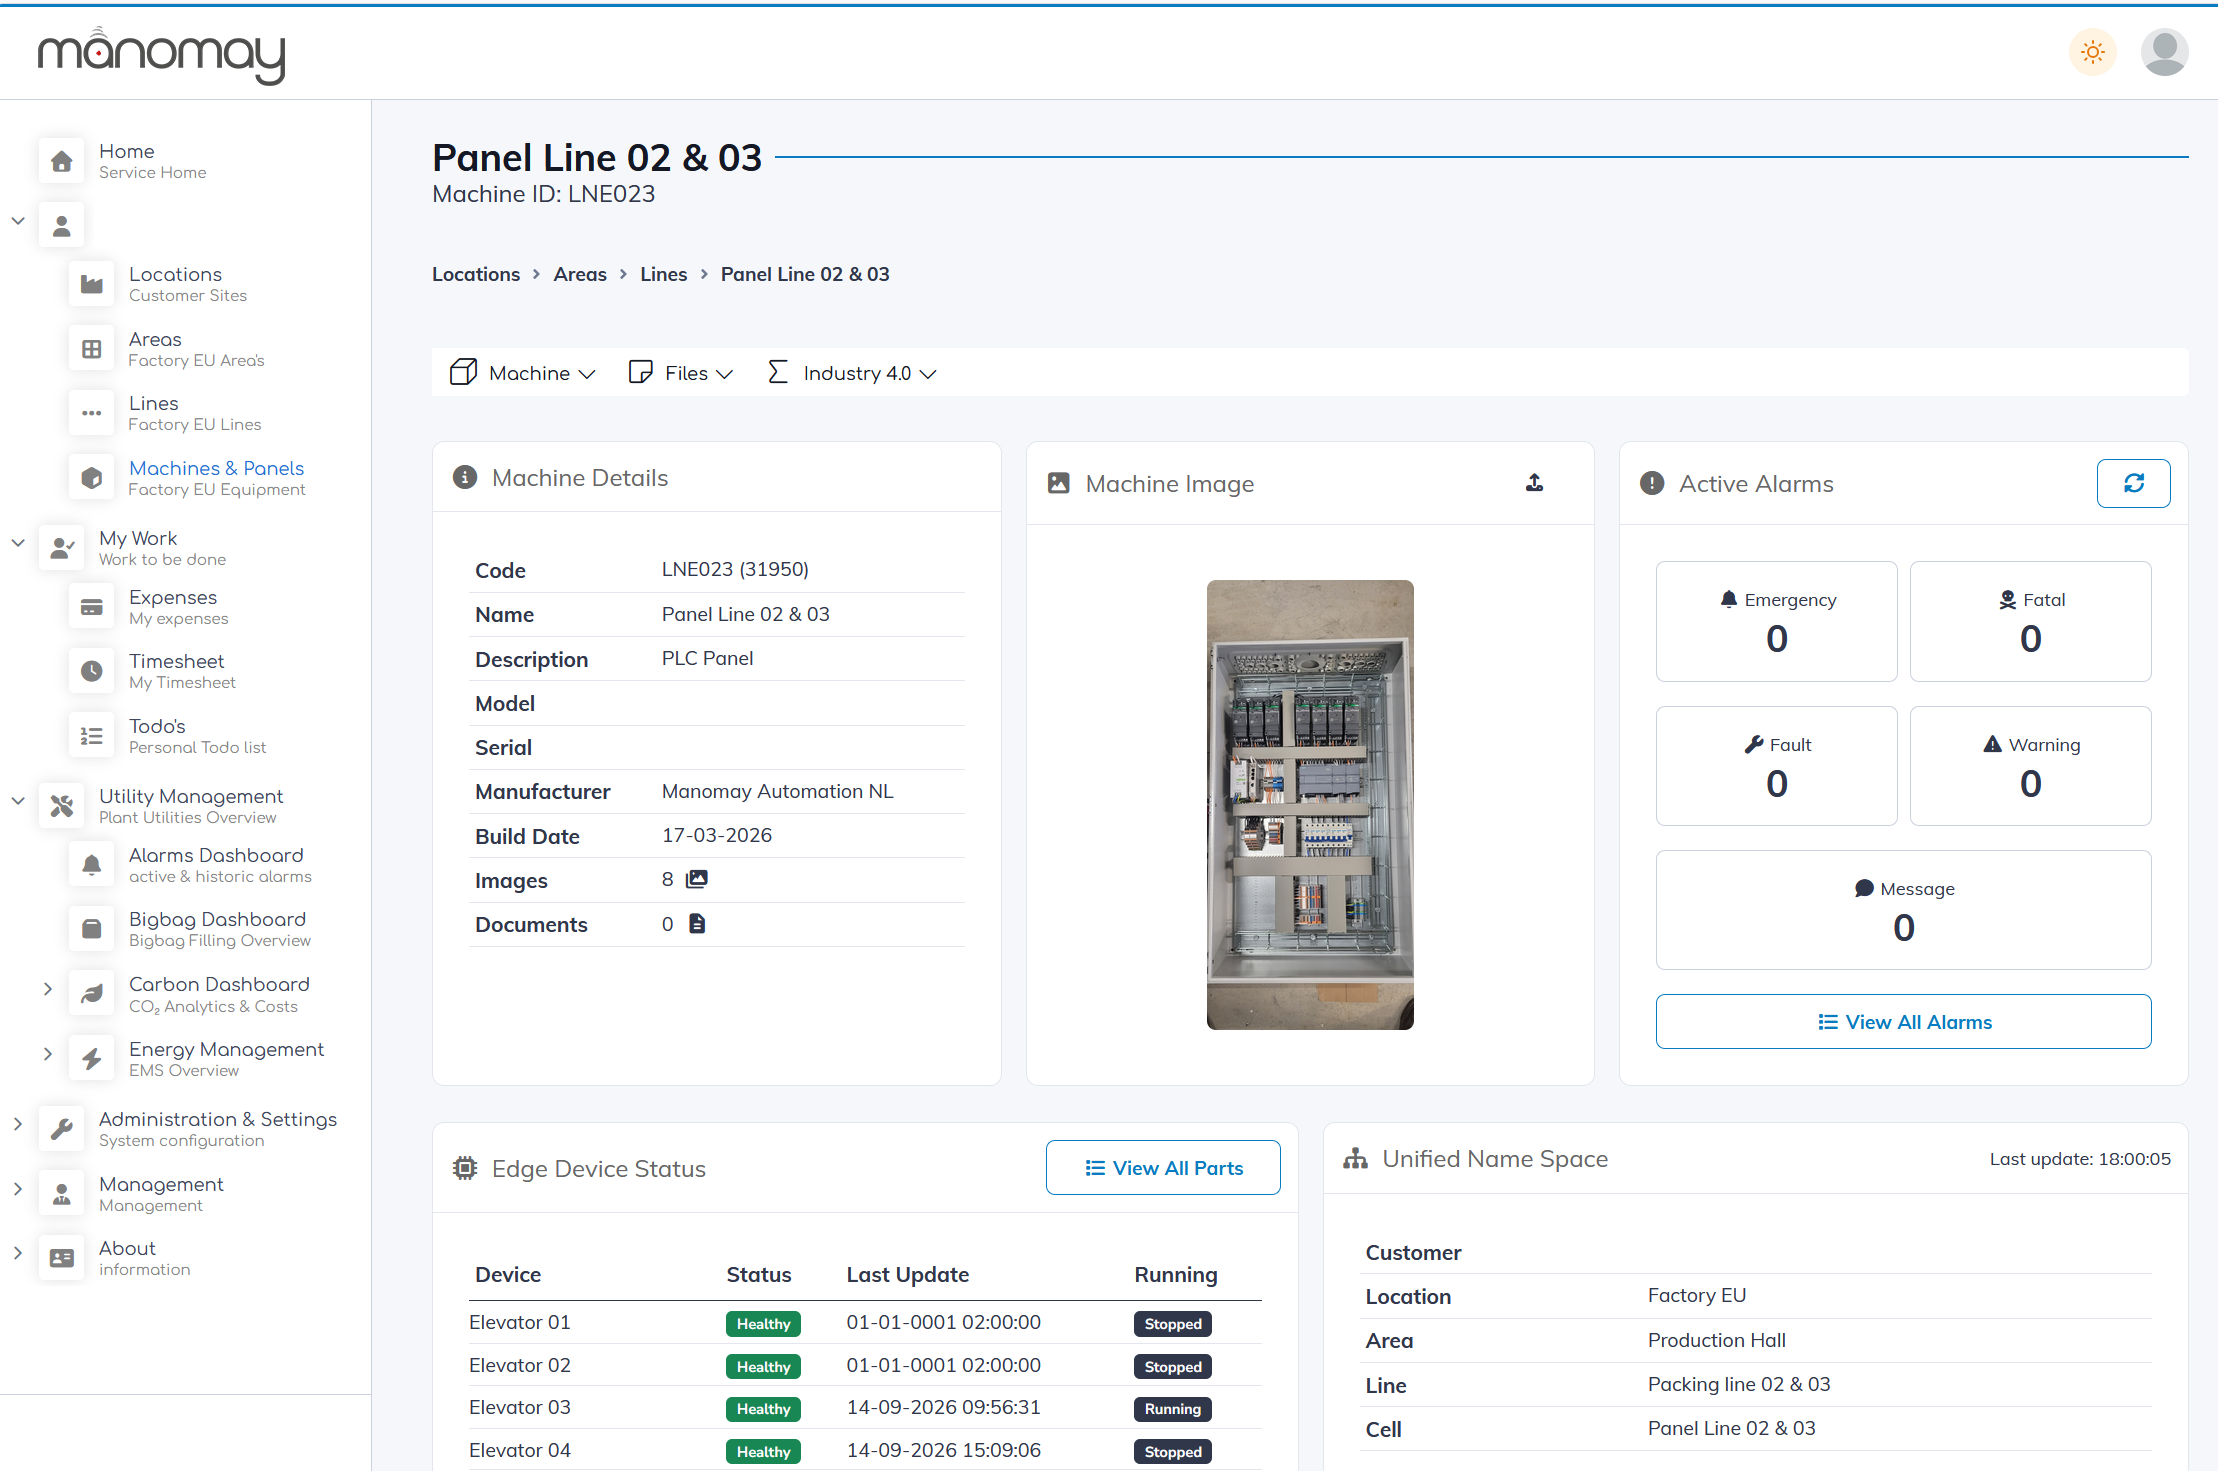The width and height of the screenshot is (2218, 1471).
Task: Expand the Machine dropdown menu
Action: coord(523,373)
